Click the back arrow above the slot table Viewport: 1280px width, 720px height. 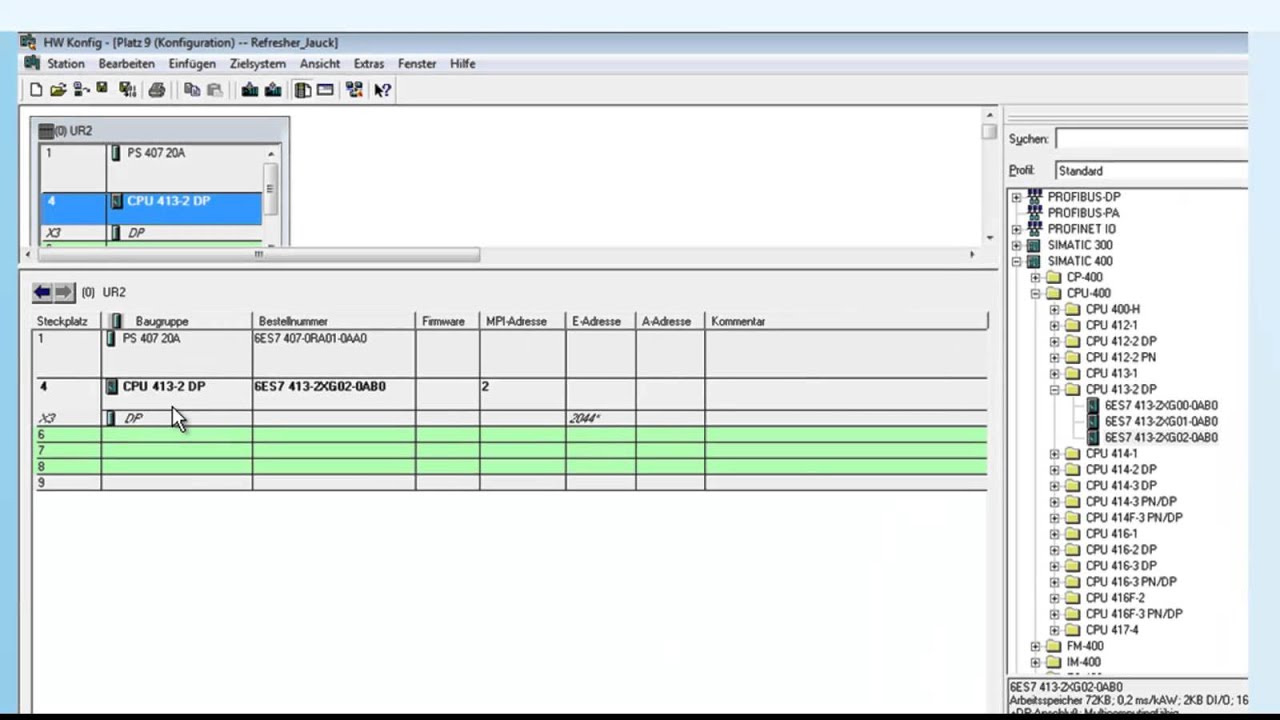click(x=42, y=292)
